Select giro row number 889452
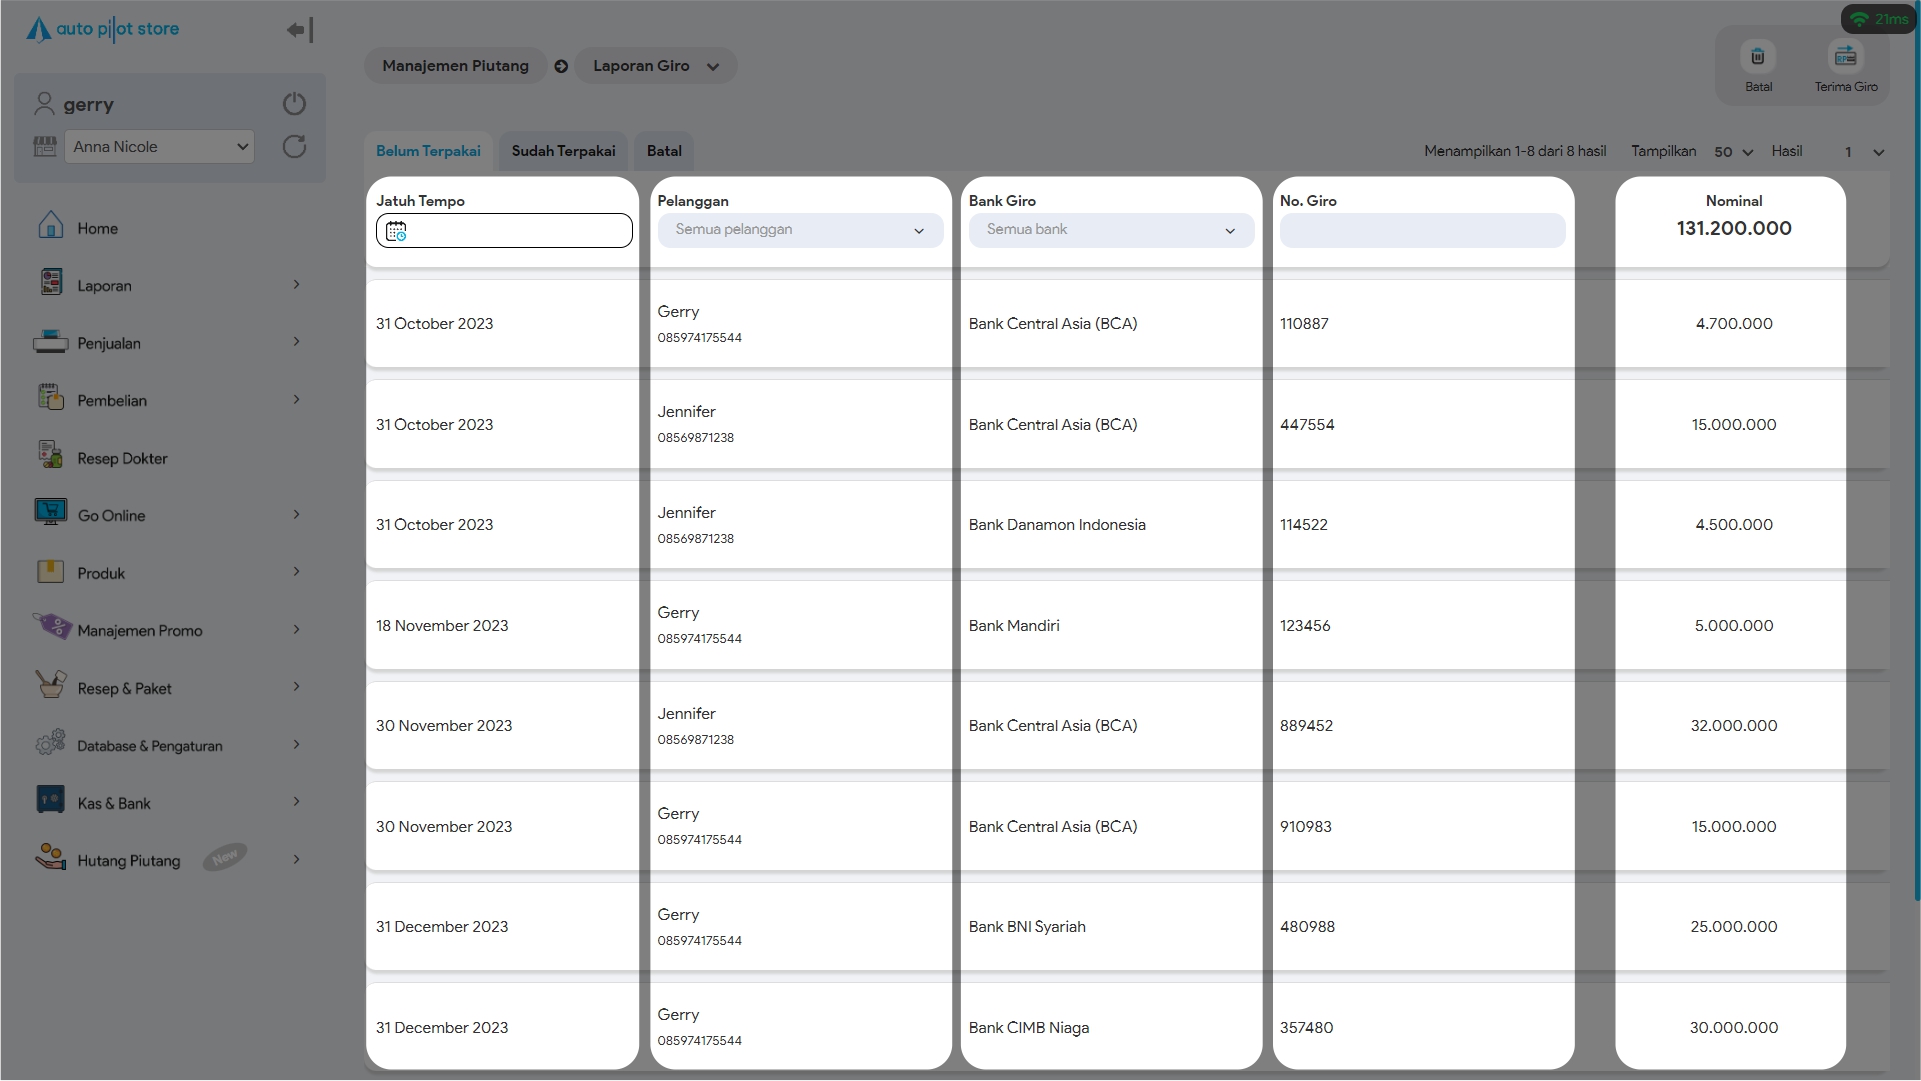Image resolution: width=1921 pixels, height=1081 pixels. [1306, 726]
